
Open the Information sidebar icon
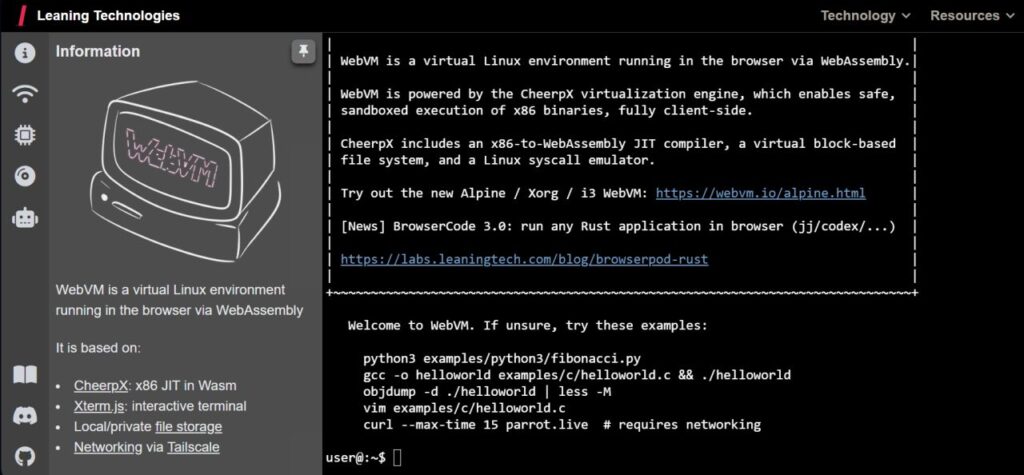click(24, 53)
